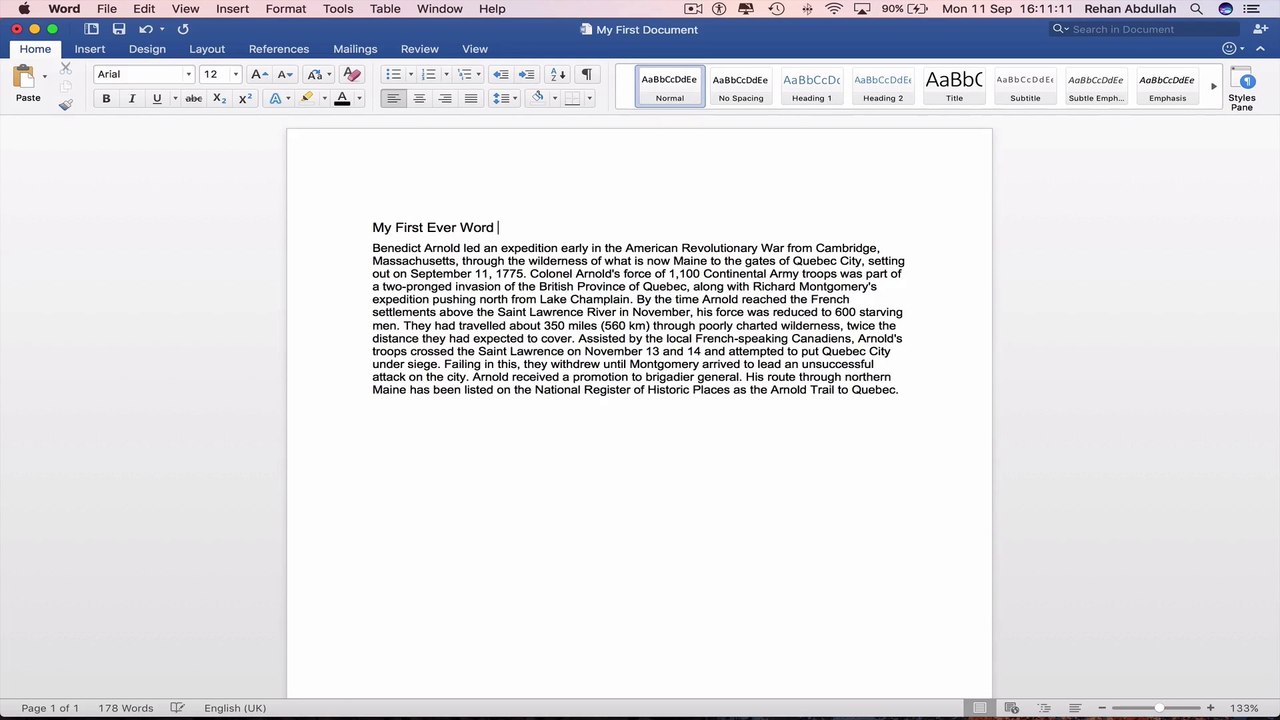Open the Change Case Aa dropdown

pyautogui.click(x=320, y=74)
